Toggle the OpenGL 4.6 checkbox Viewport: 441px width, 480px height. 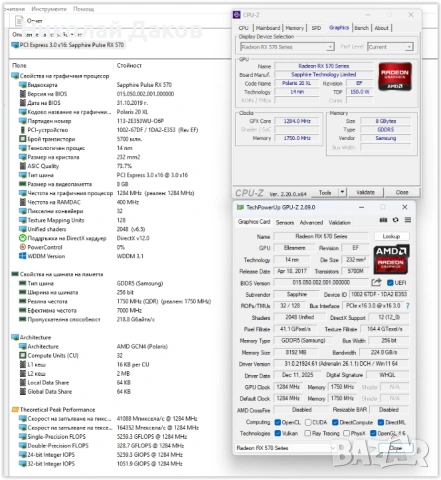(x=374, y=433)
